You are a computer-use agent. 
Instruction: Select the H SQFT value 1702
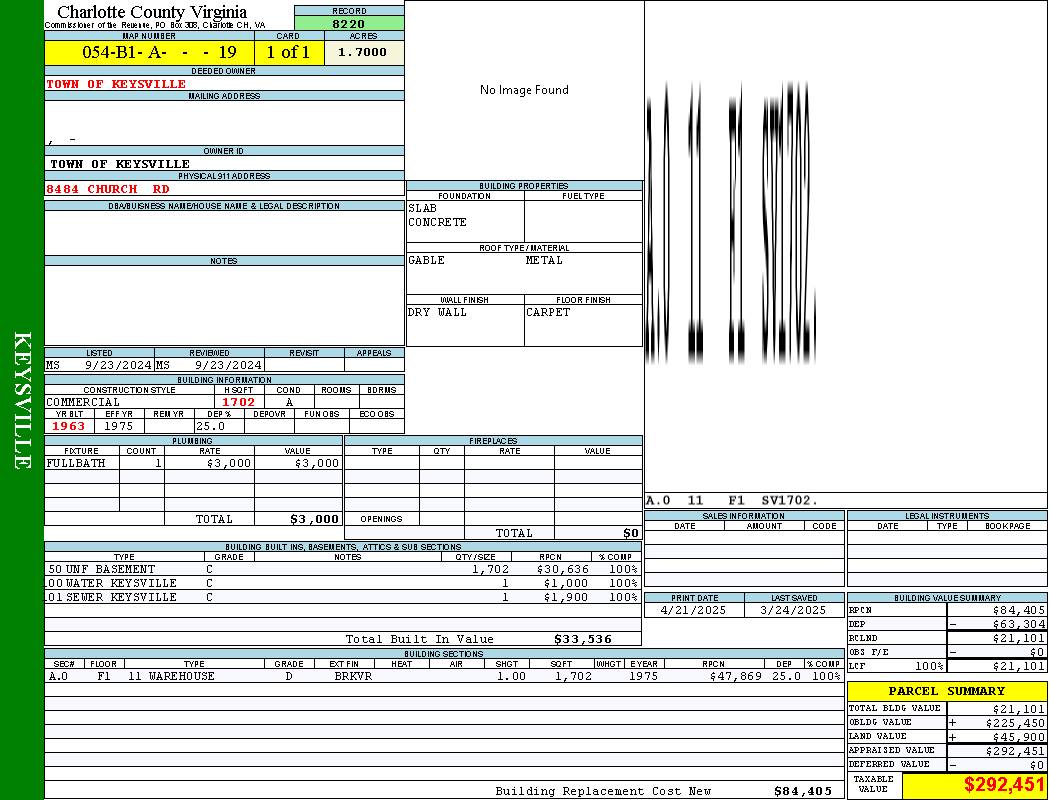(238, 402)
